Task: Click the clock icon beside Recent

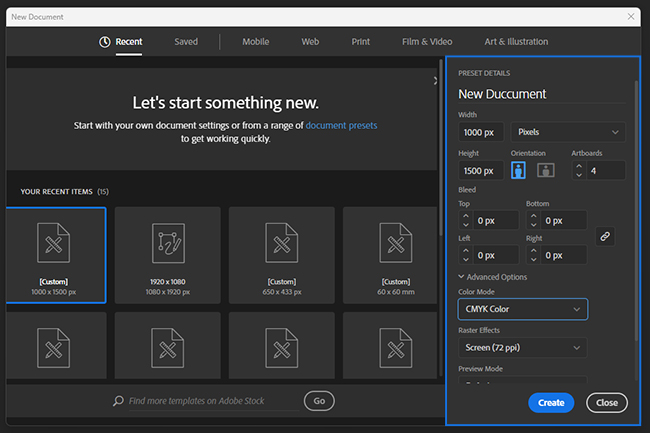Action: click(x=104, y=42)
